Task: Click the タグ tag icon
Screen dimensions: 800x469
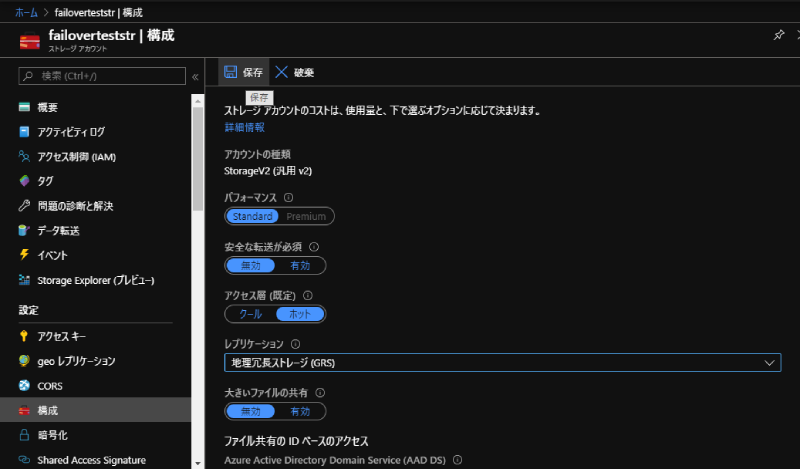Action: 24,181
